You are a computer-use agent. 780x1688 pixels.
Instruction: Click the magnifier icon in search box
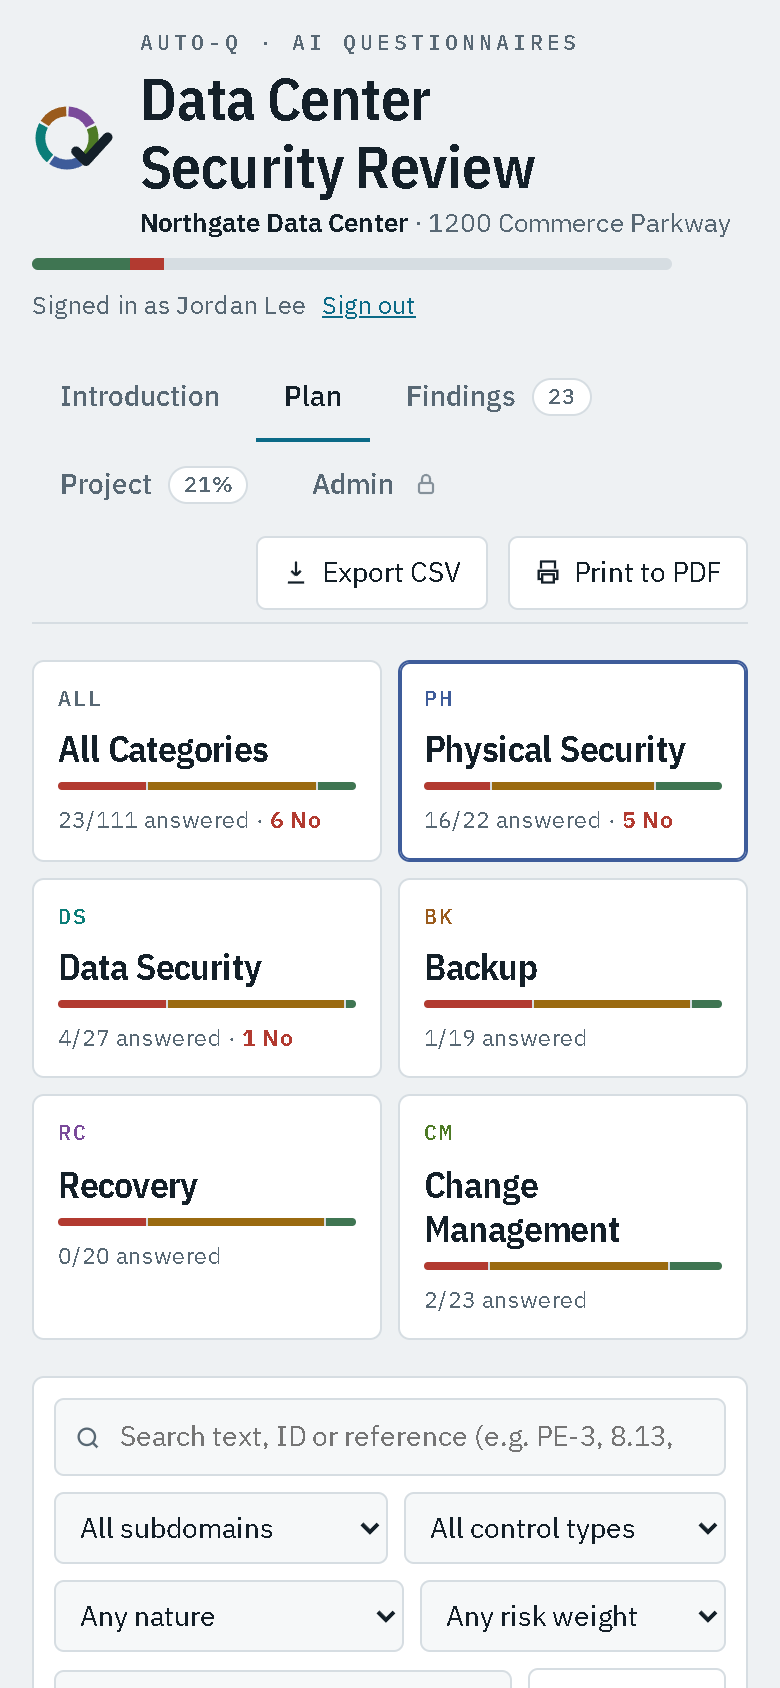(x=88, y=1437)
